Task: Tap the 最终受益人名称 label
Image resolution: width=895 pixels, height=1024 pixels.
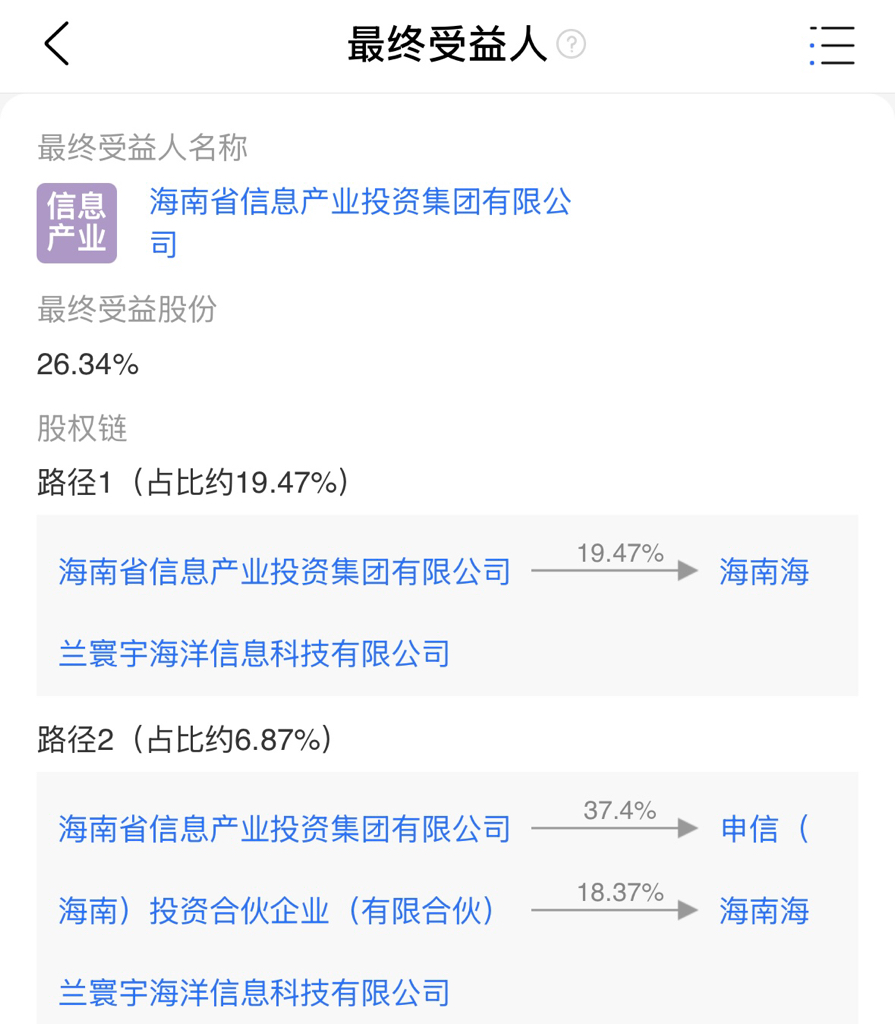Action: point(142,149)
